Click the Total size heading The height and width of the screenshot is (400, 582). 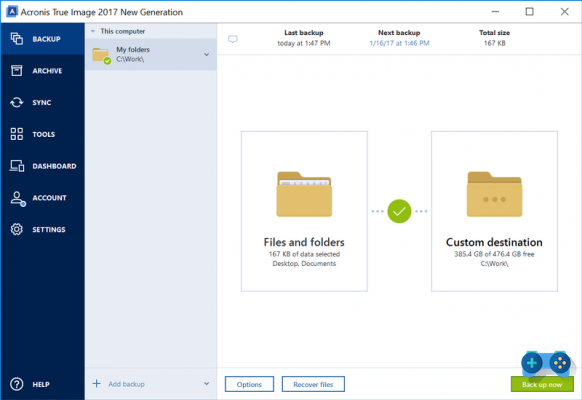click(x=494, y=33)
